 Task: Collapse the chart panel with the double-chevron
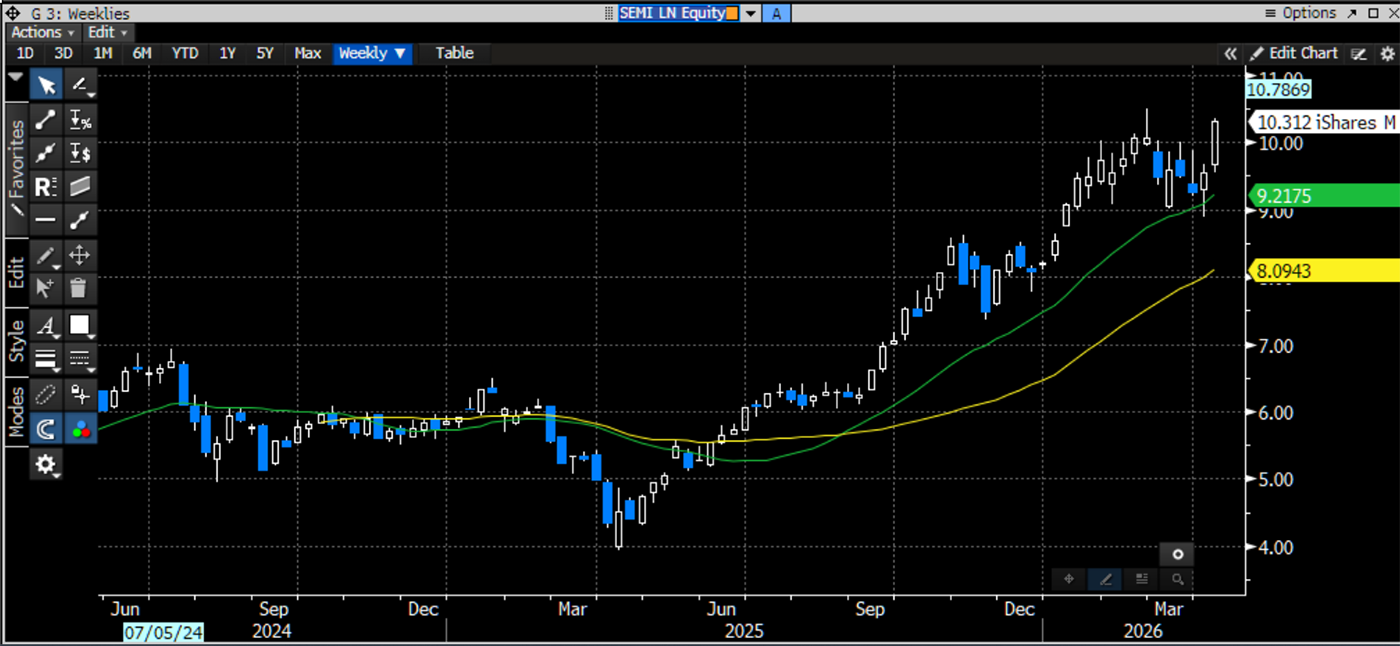(1230, 53)
